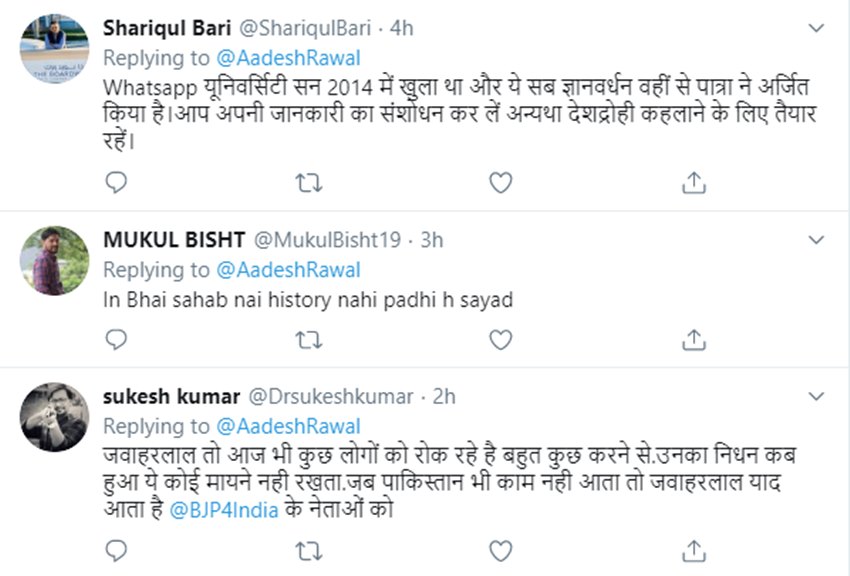850x576 pixels.
Task: Share sukesh kumar's tweet
Action: 693,549
